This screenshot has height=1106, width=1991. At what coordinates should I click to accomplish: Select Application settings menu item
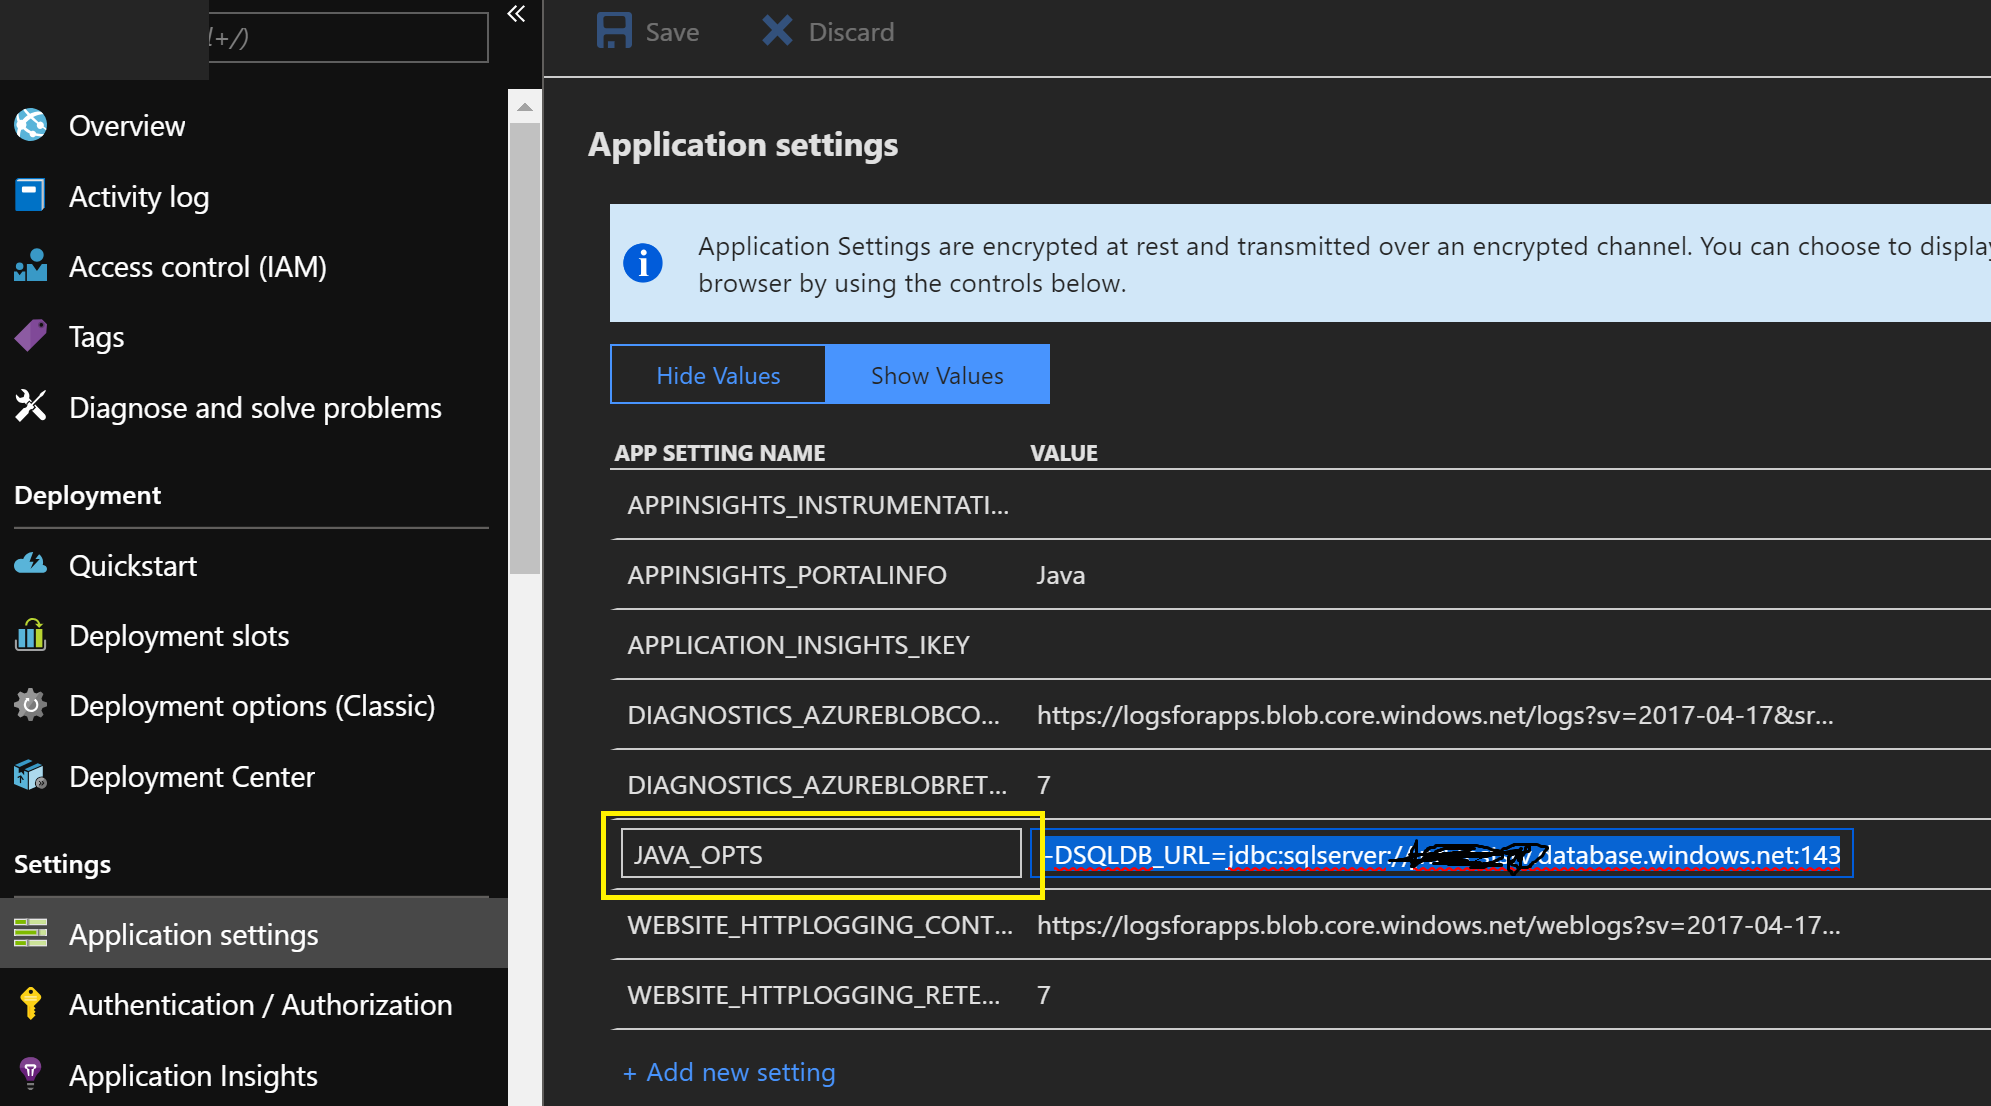(x=193, y=934)
